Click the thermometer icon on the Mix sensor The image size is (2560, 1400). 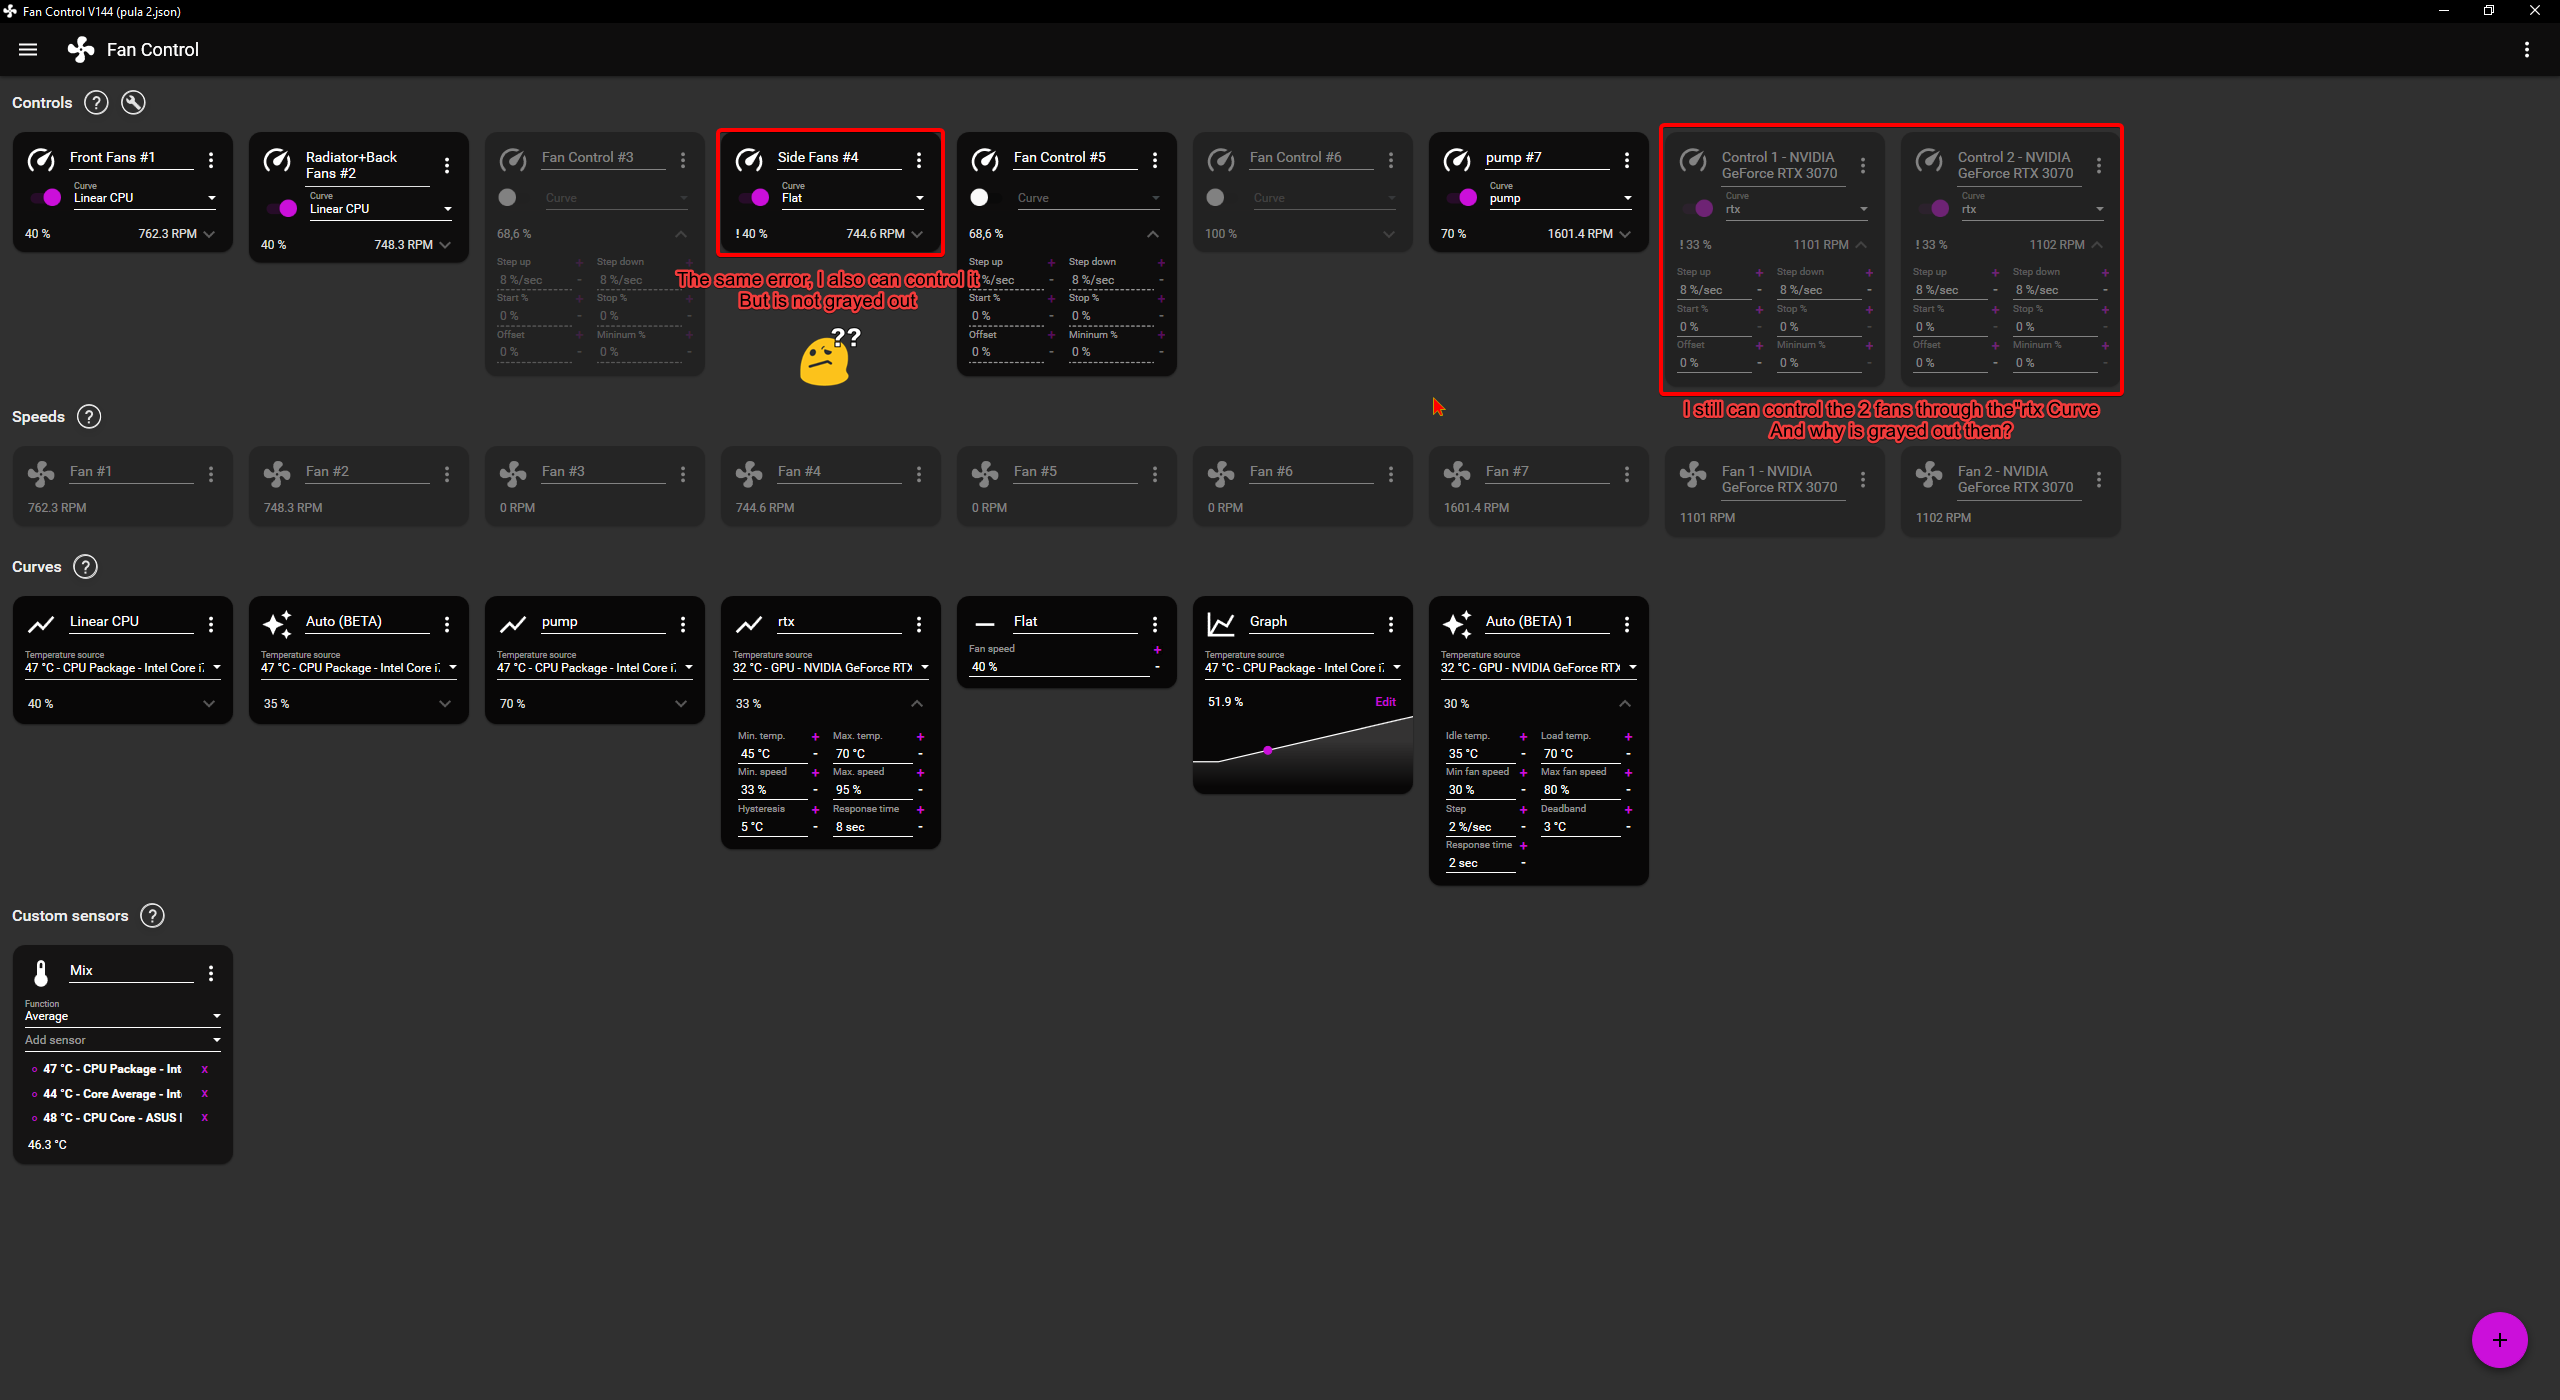pos(41,972)
